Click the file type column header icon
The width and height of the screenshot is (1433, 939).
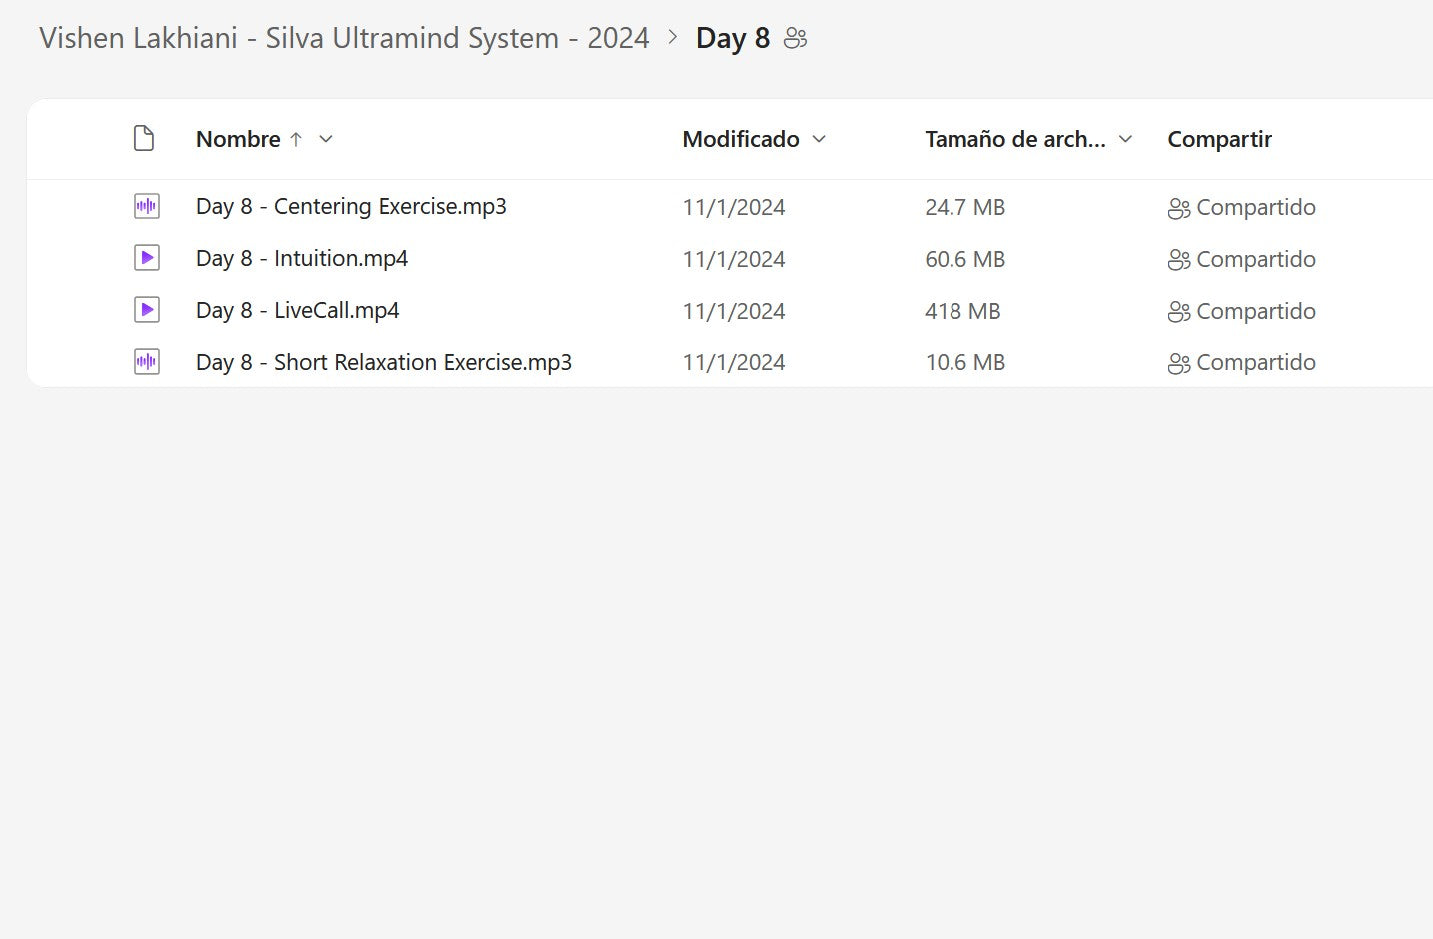coord(144,139)
